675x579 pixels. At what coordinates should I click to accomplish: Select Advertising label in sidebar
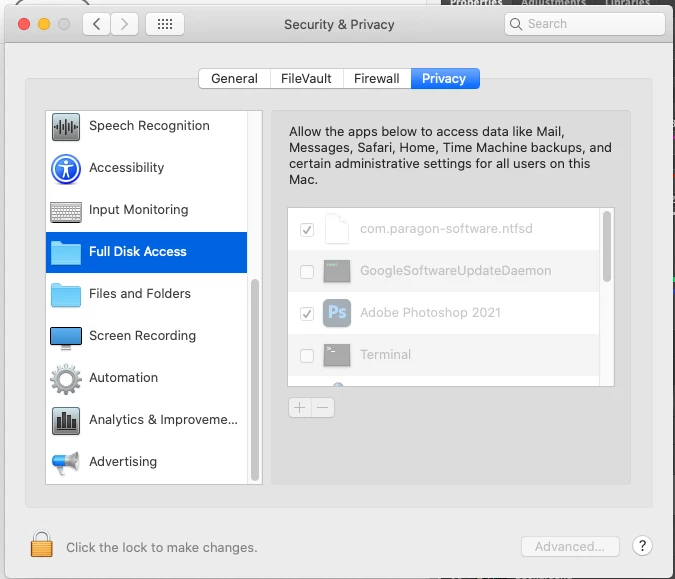coord(123,461)
